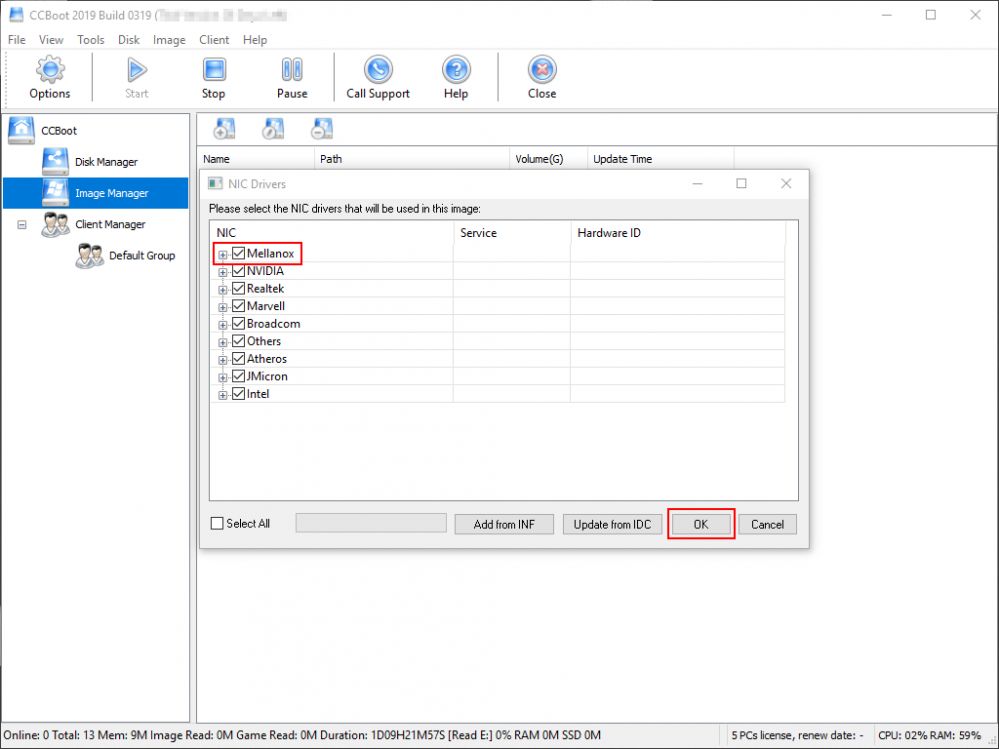This screenshot has height=749, width=999.
Task: Click the Cancel button
Action: pos(767,524)
